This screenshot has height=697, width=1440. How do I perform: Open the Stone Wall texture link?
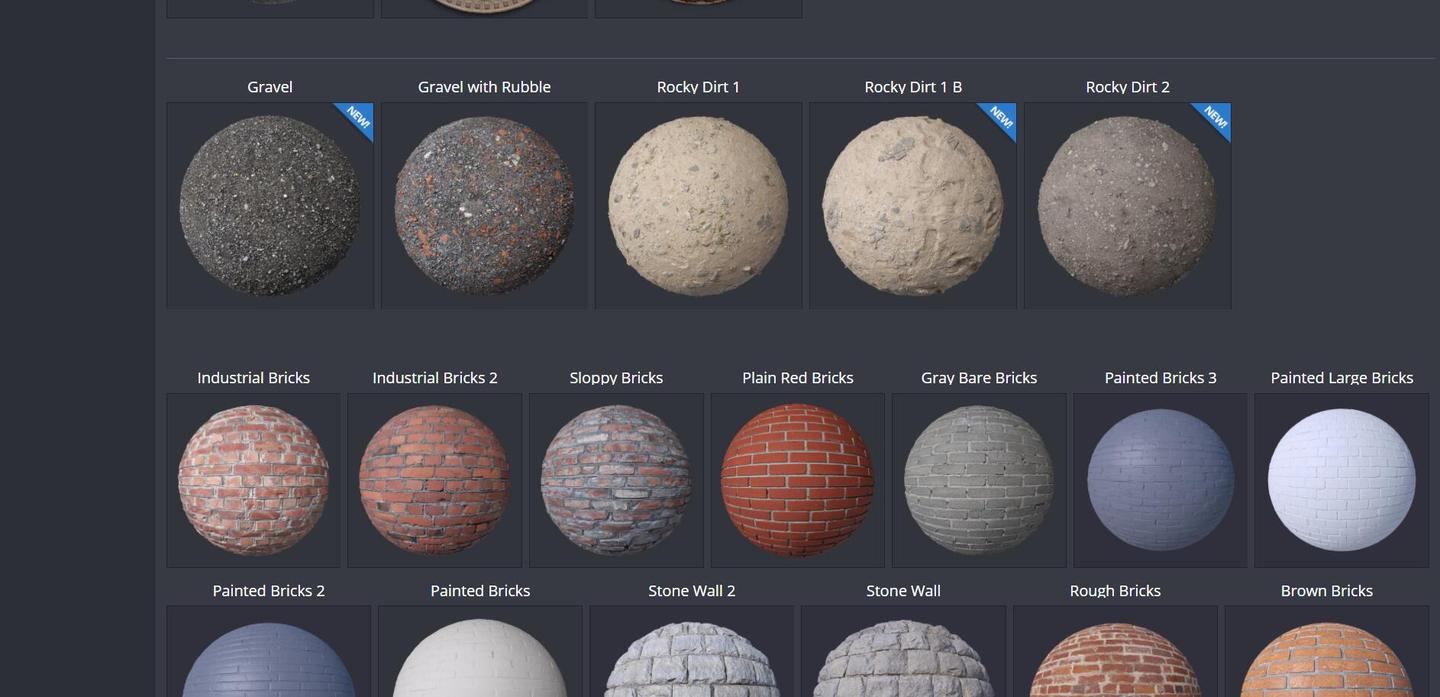click(903, 590)
